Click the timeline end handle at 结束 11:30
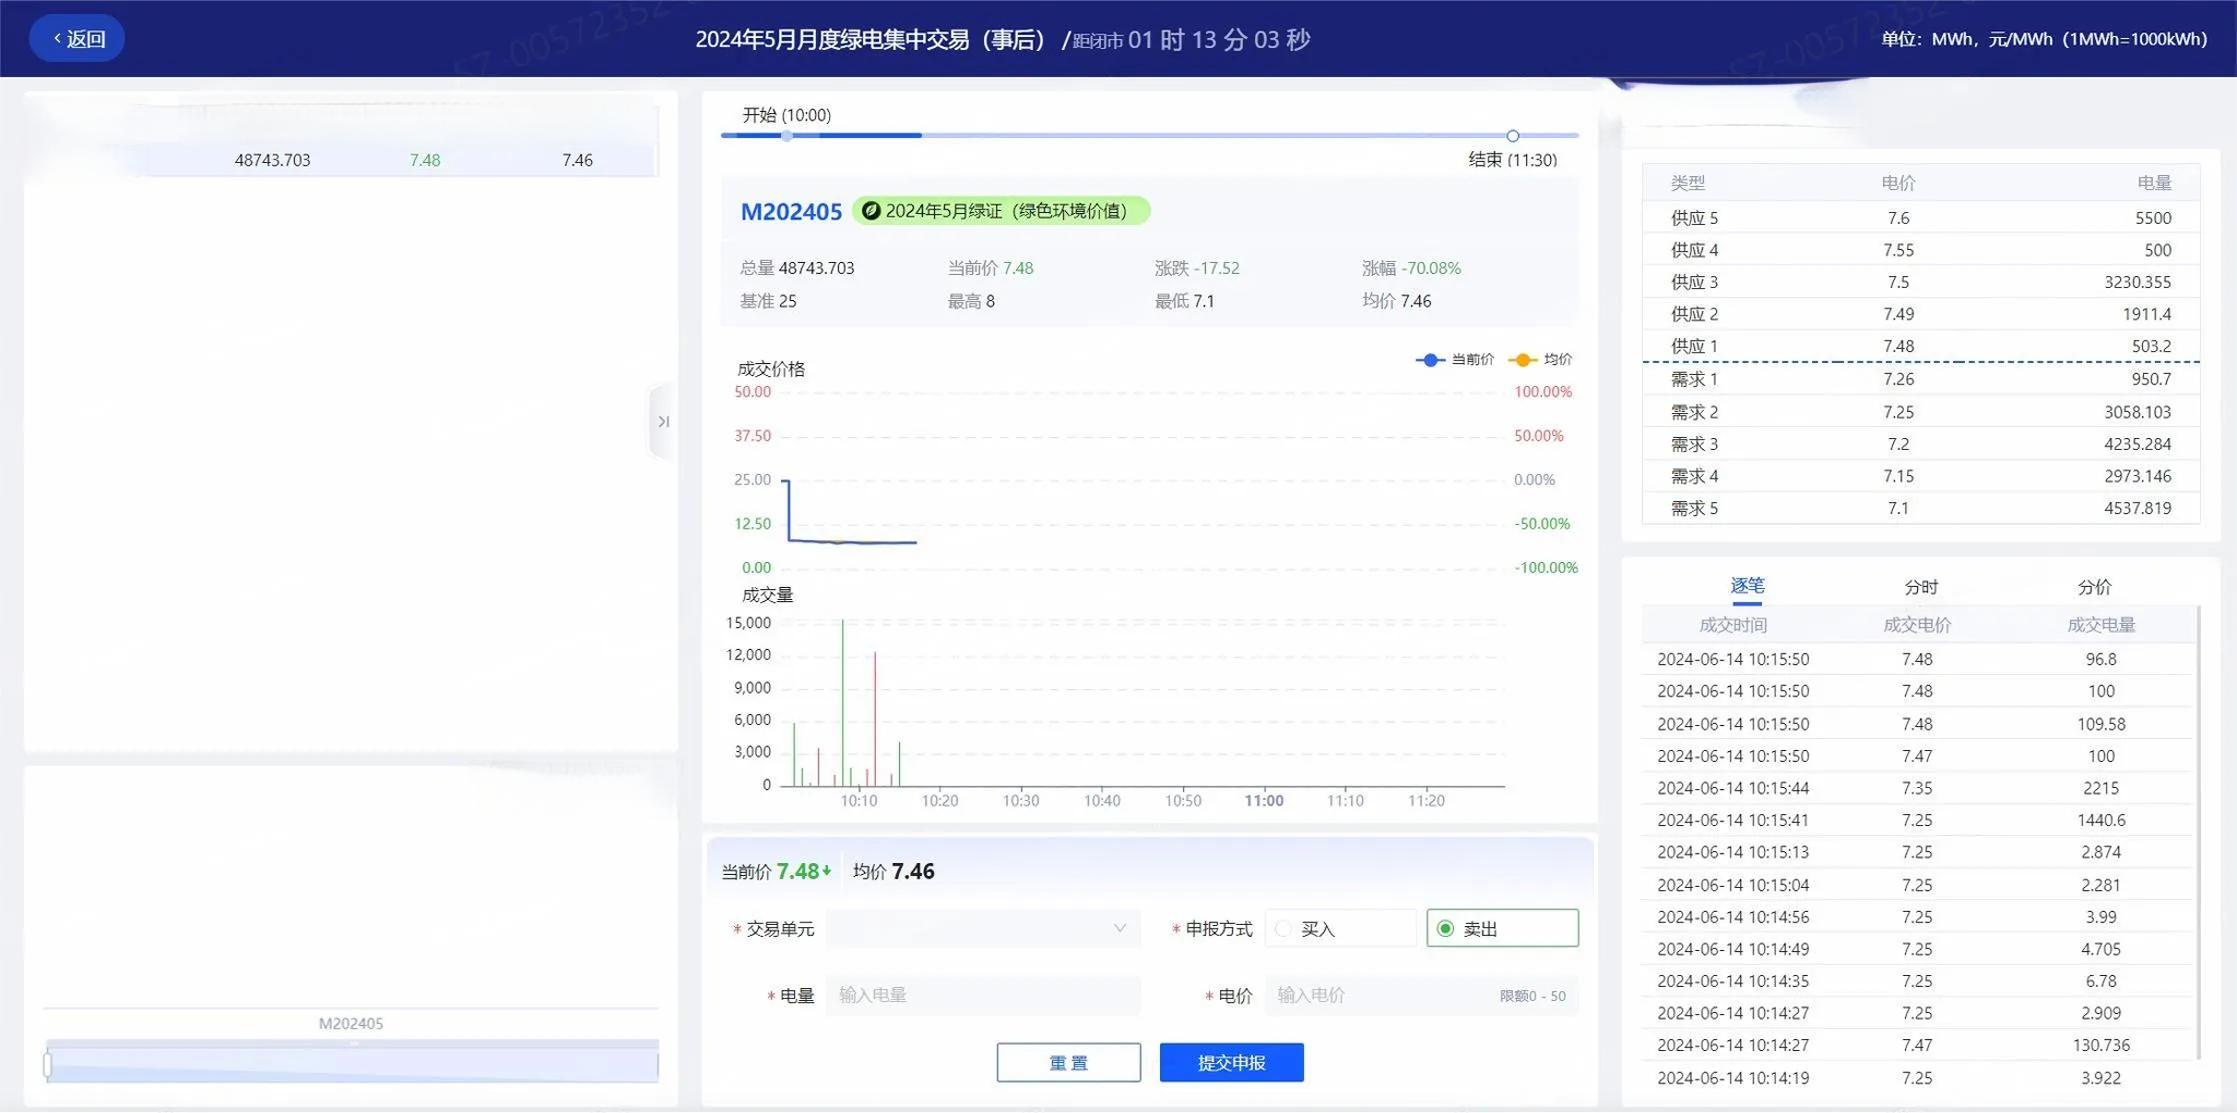The width and height of the screenshot is (2237, 1113). (x=1512, y=136)
